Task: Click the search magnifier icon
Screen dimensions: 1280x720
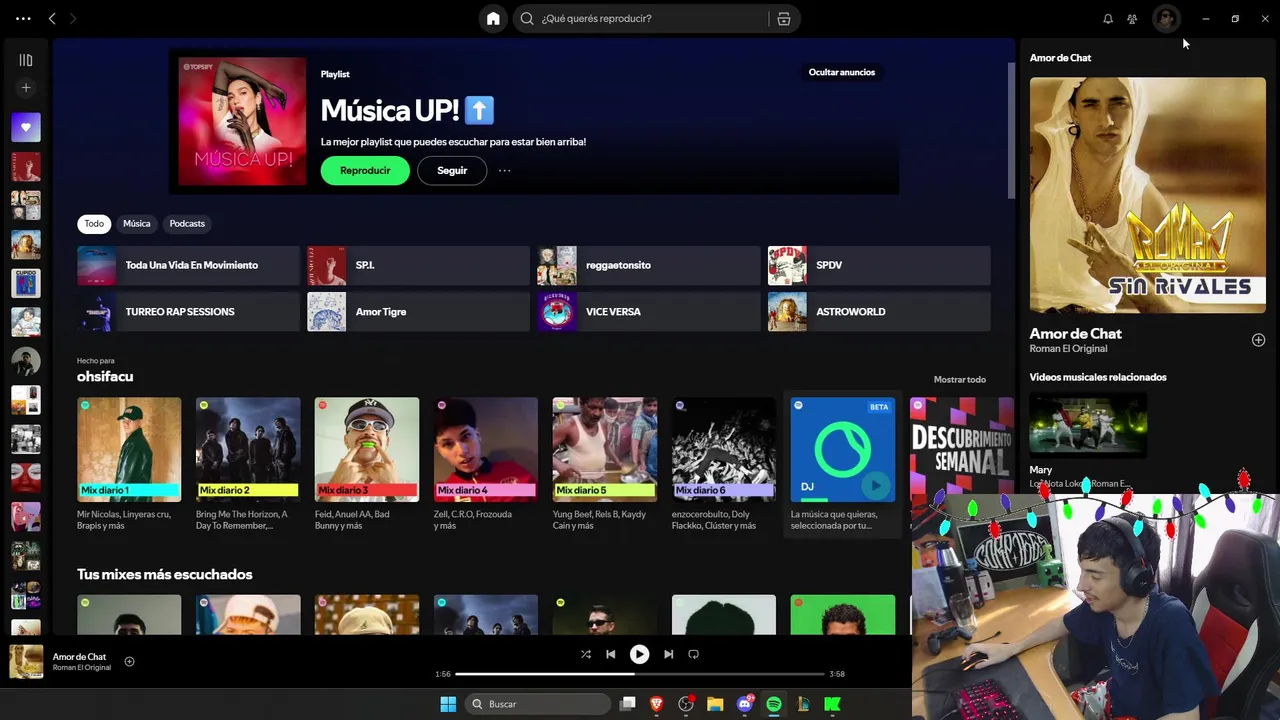Action: point(527,18)
